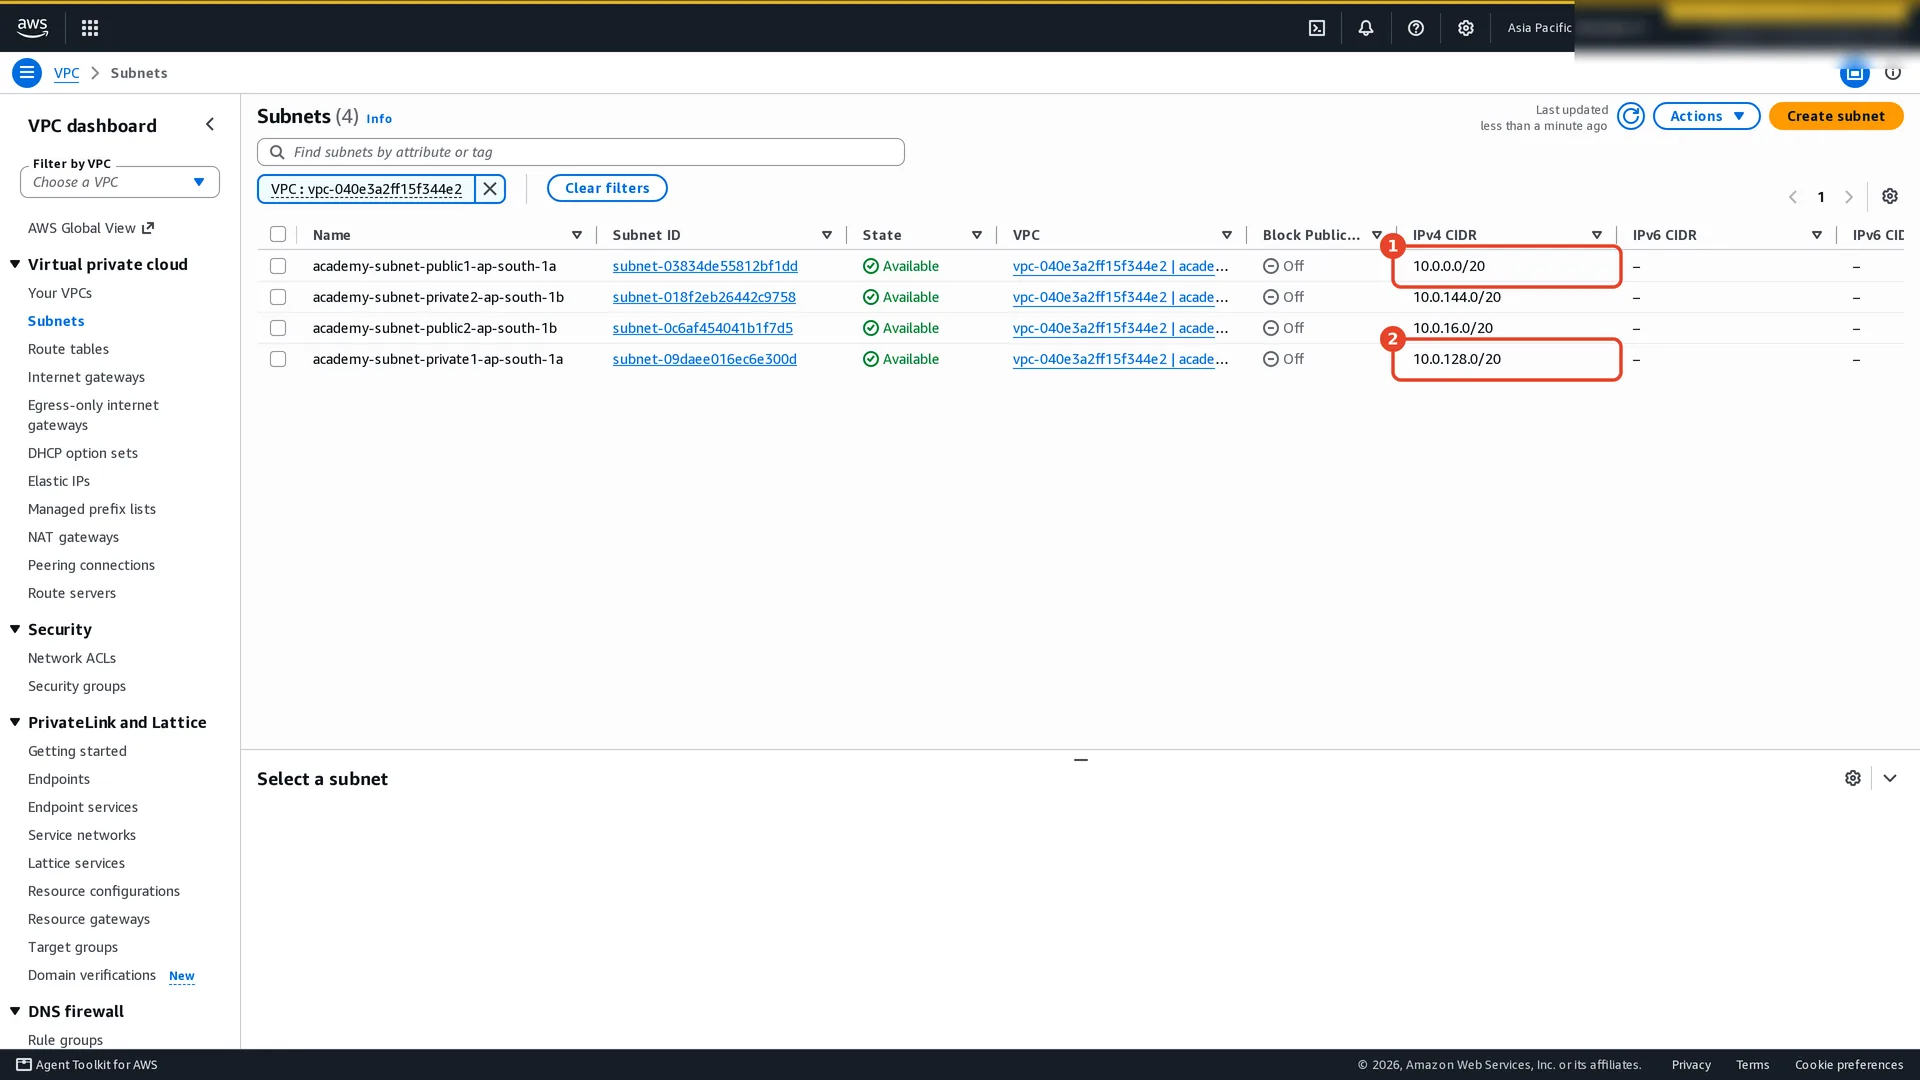Check academy-subnet-private2-ap-south-1b row checkbox
Image resolution: width=1920 pixels, height=1080 pixels.
point(278,297)
